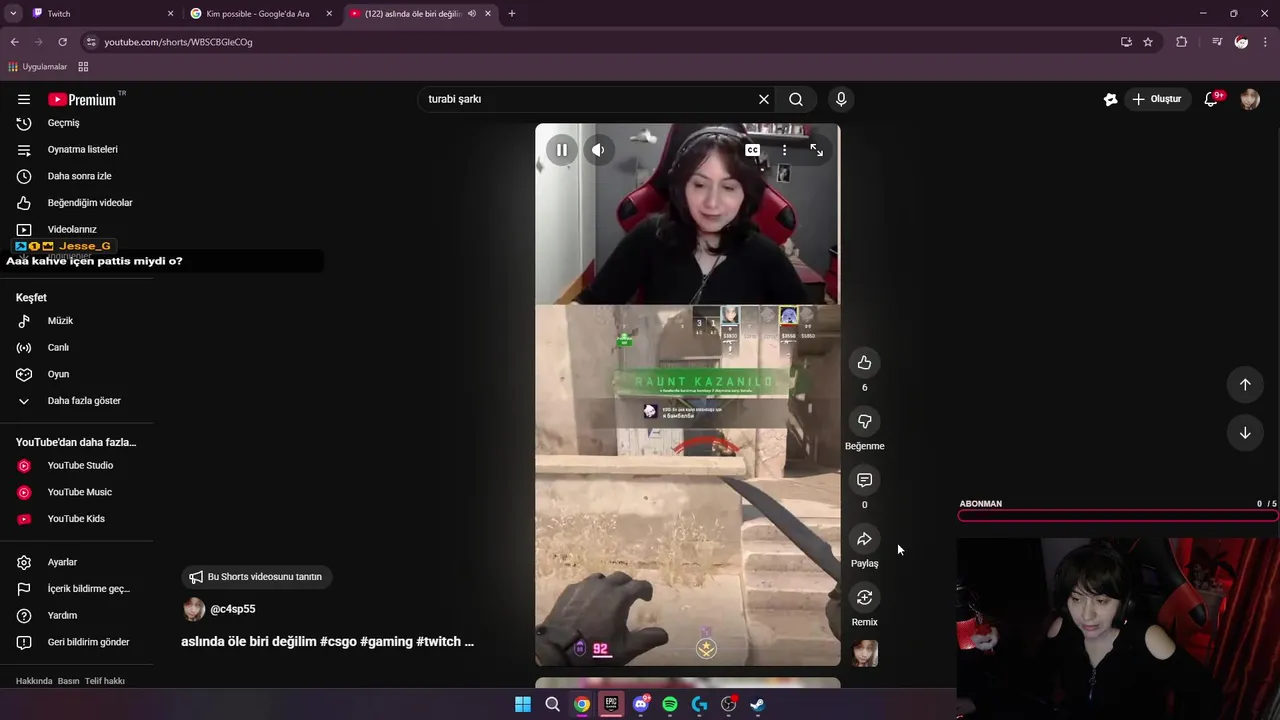
Task: Bookmark this page with star icon
Action: coord(1148,42)
